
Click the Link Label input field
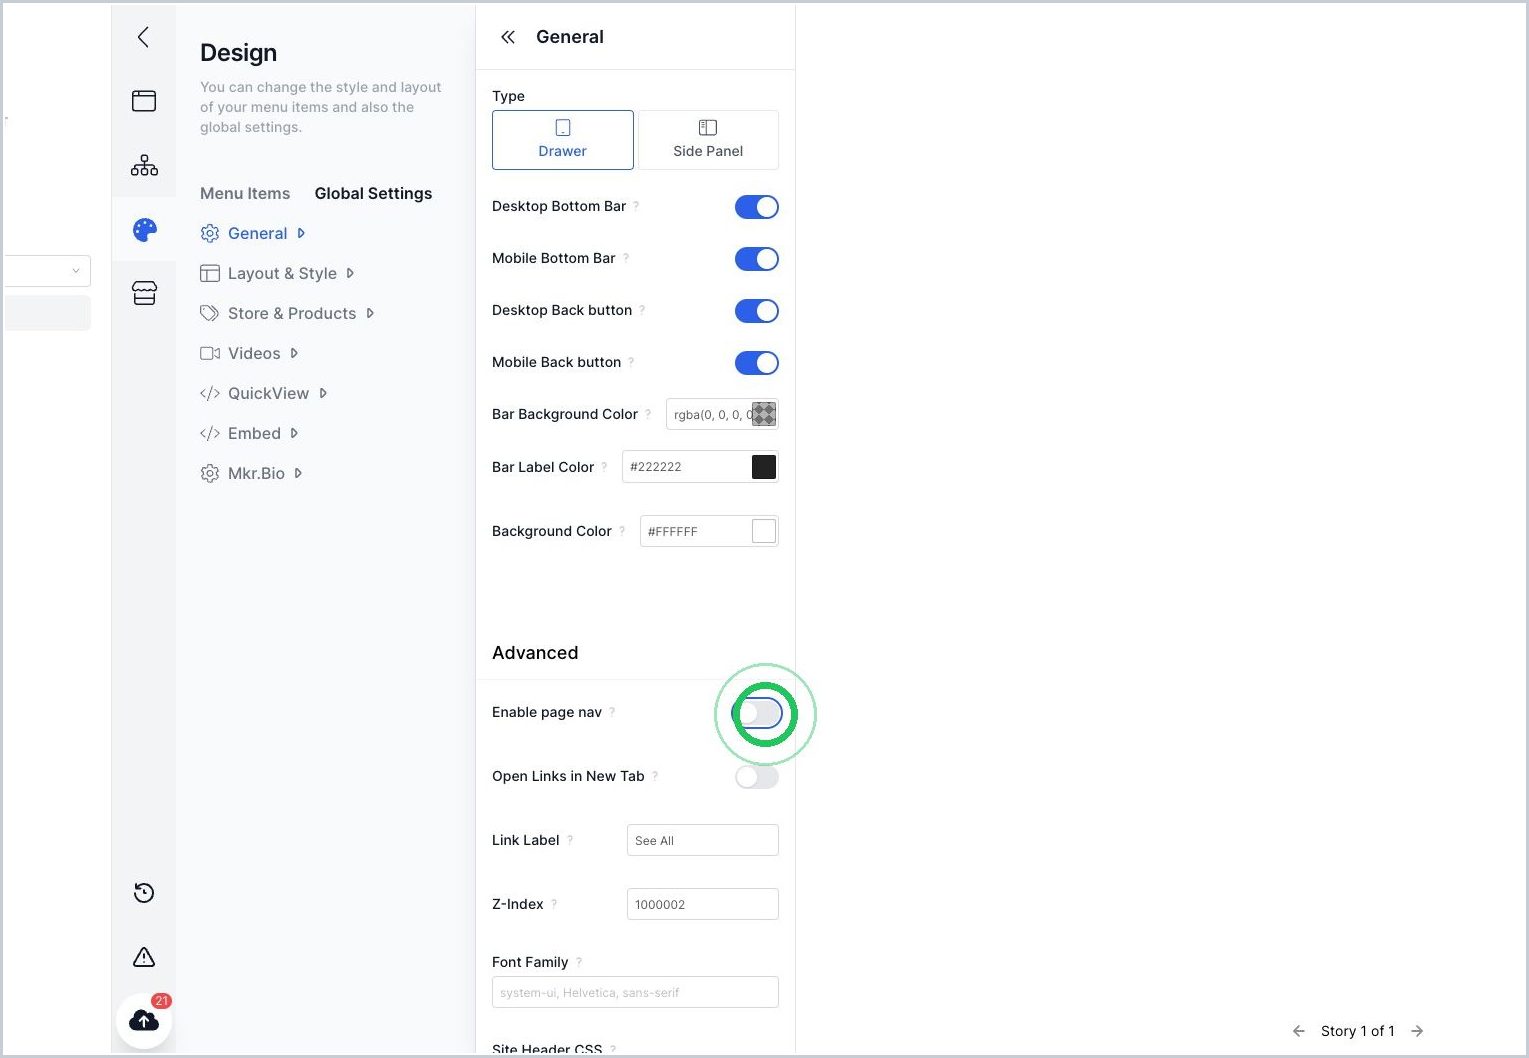pos(703,840)
